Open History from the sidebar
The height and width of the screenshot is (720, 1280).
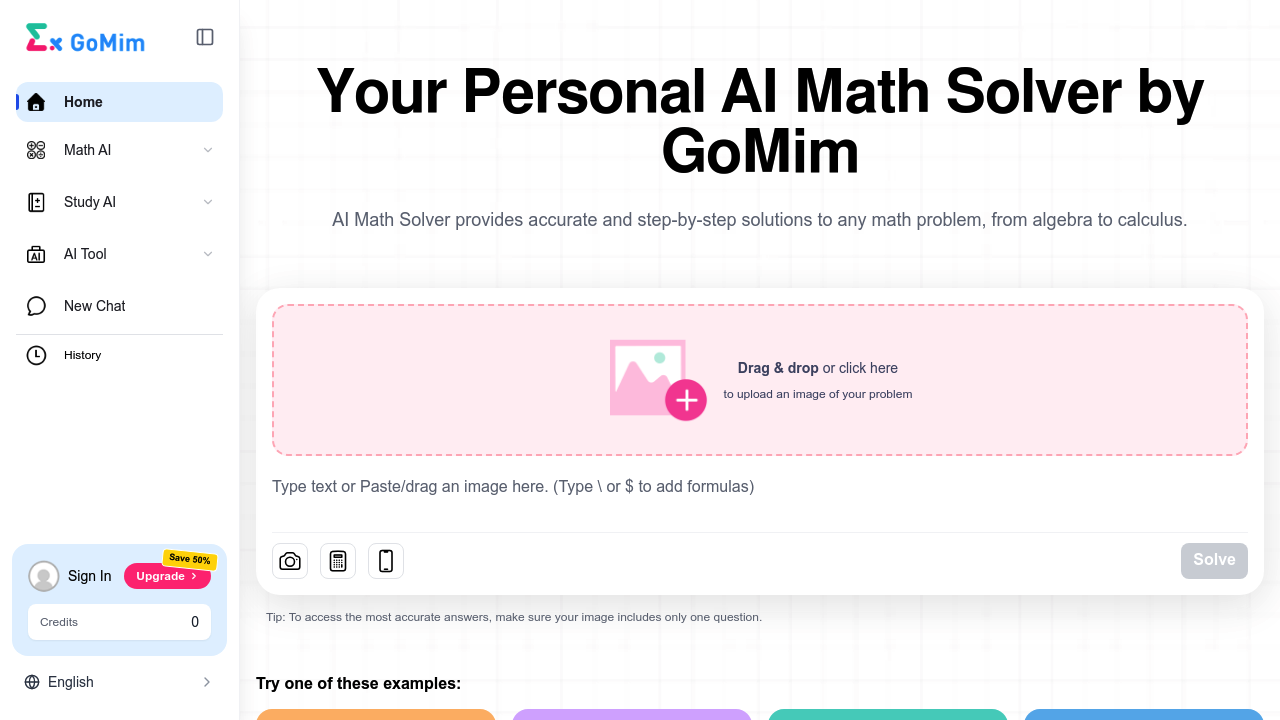[82, 355]
